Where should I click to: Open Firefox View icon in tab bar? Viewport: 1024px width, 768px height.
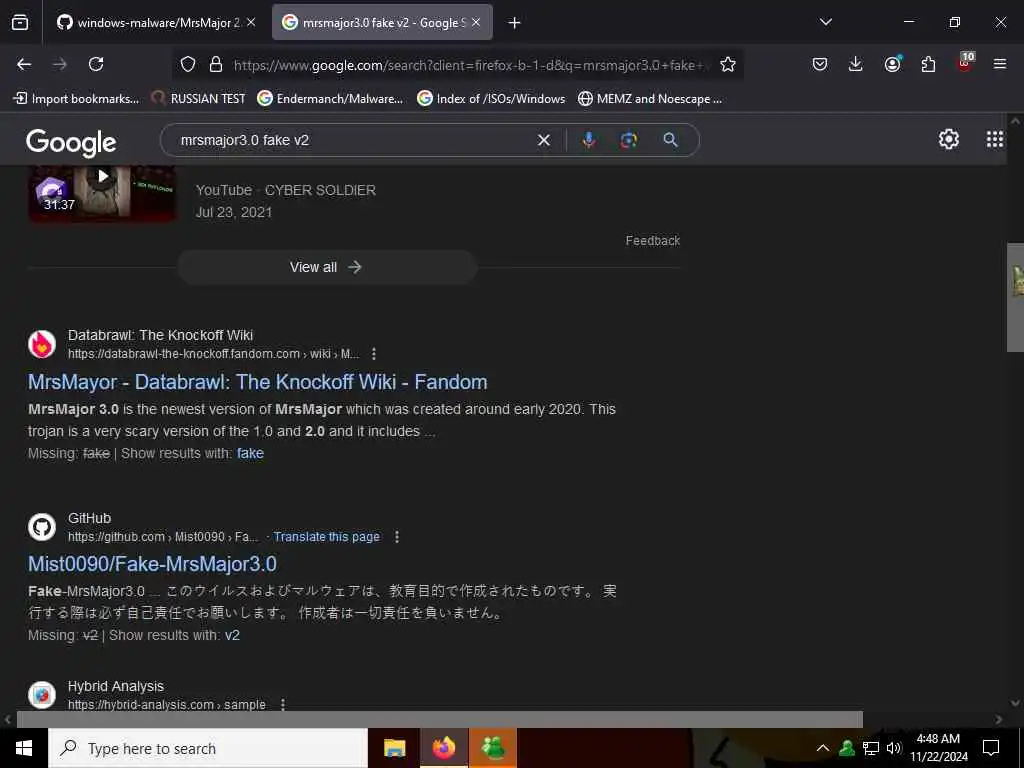[20, 23]
